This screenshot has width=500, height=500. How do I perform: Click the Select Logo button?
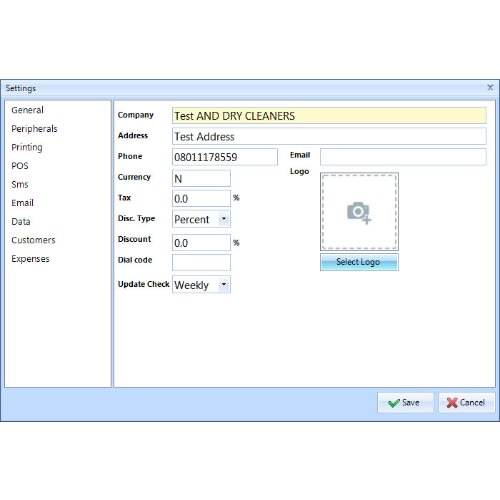click(359, 262)
